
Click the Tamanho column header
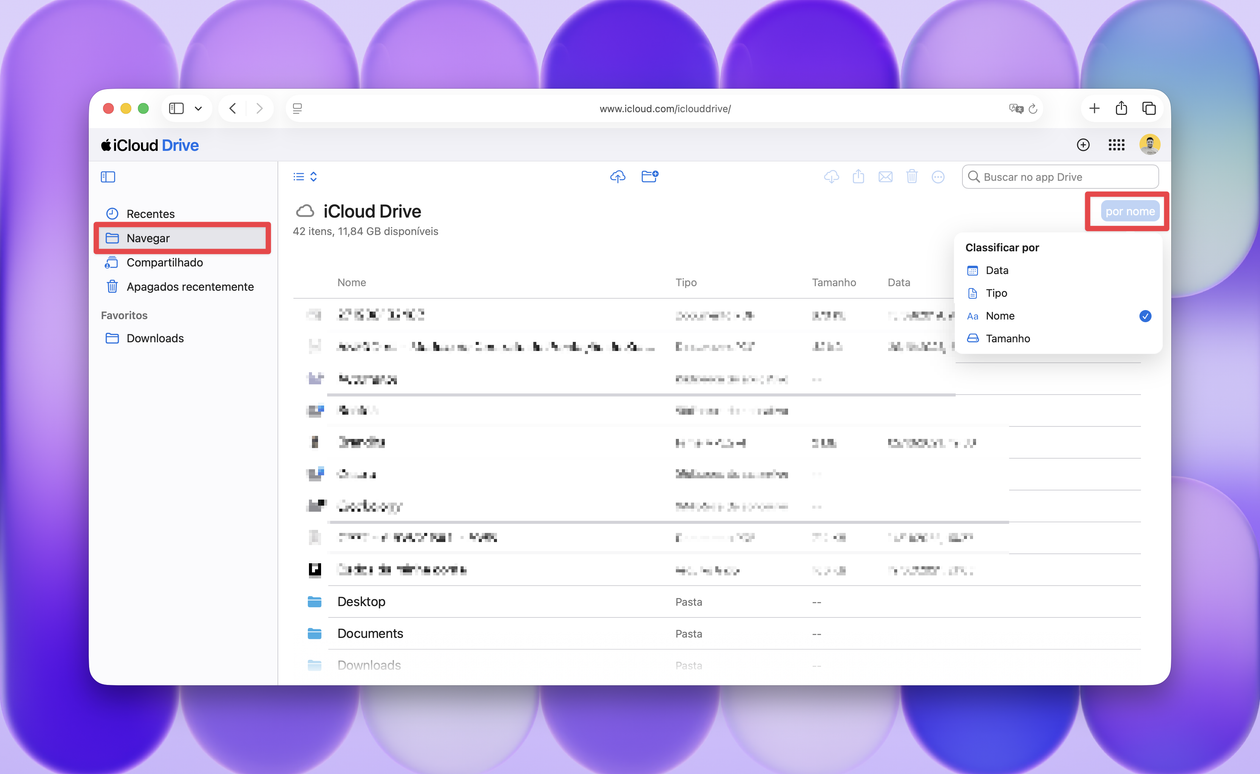[x=834, y=283]
